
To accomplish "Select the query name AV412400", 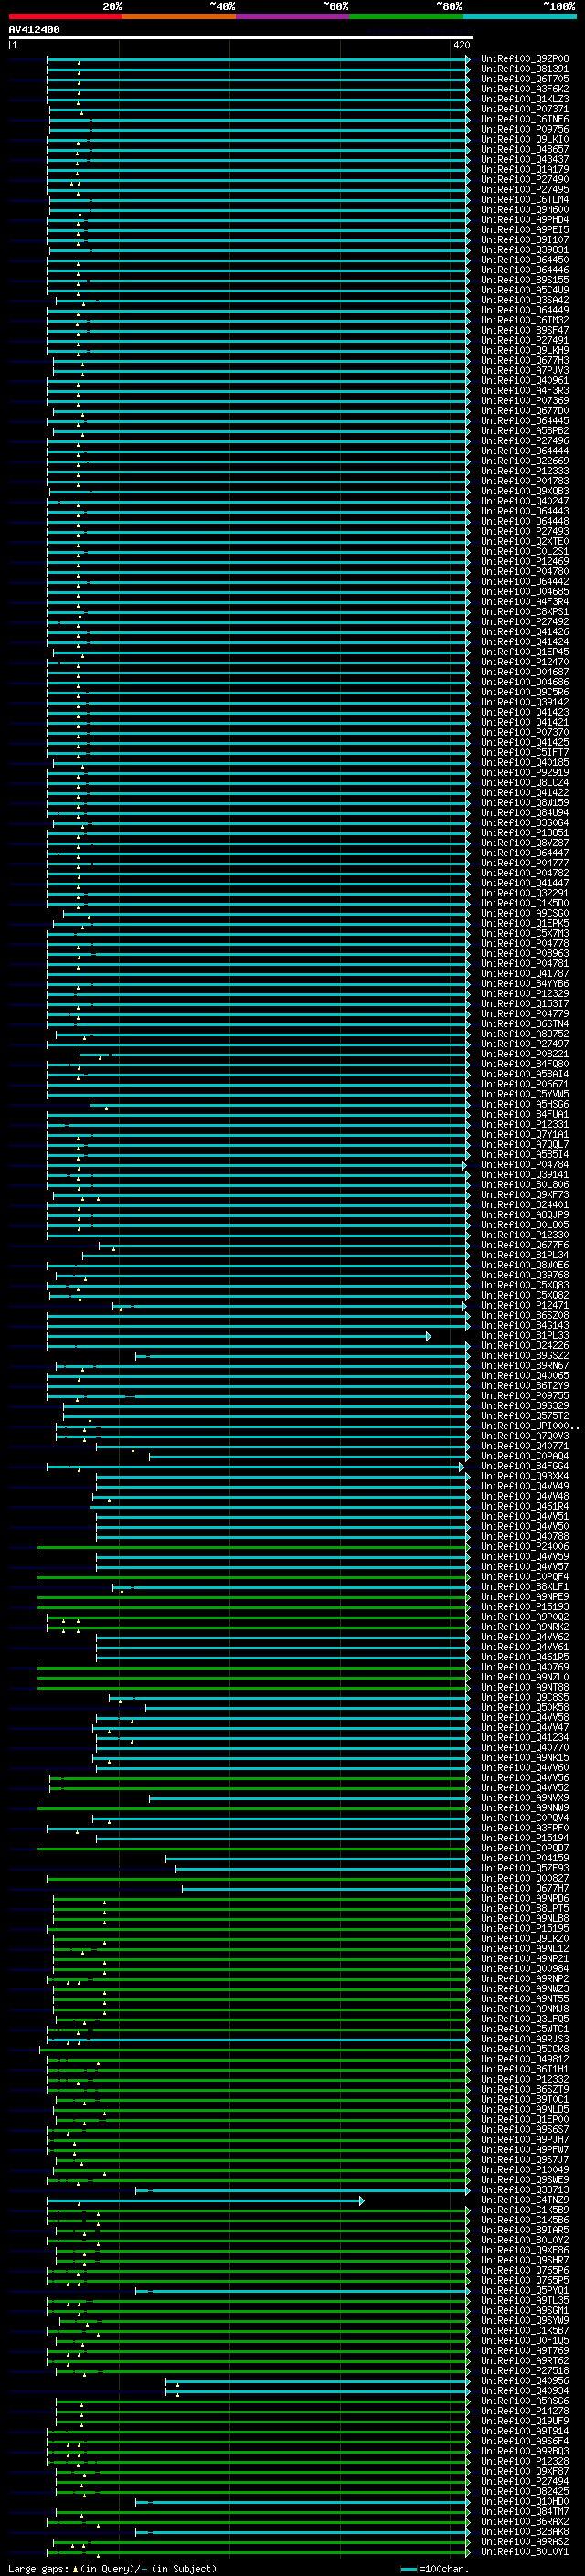I will click(x=34, y=30).
